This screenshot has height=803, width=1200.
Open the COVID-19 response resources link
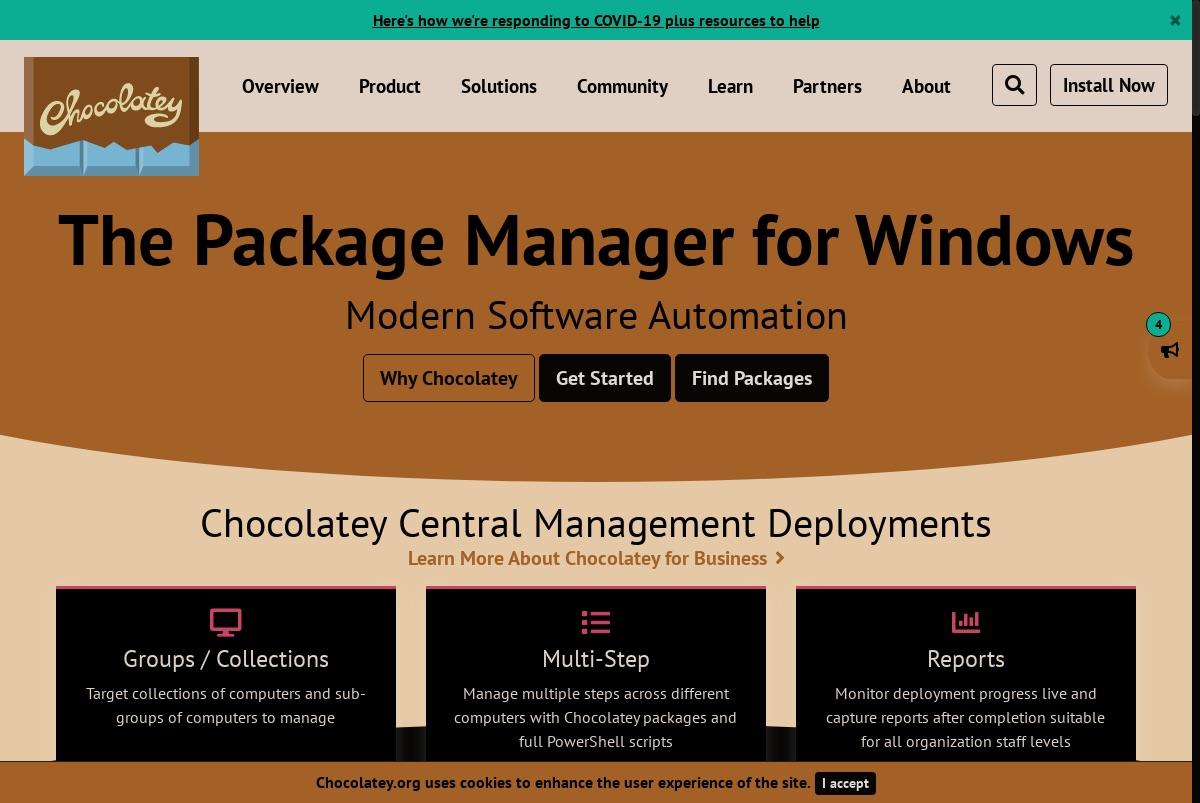point(596,20)
